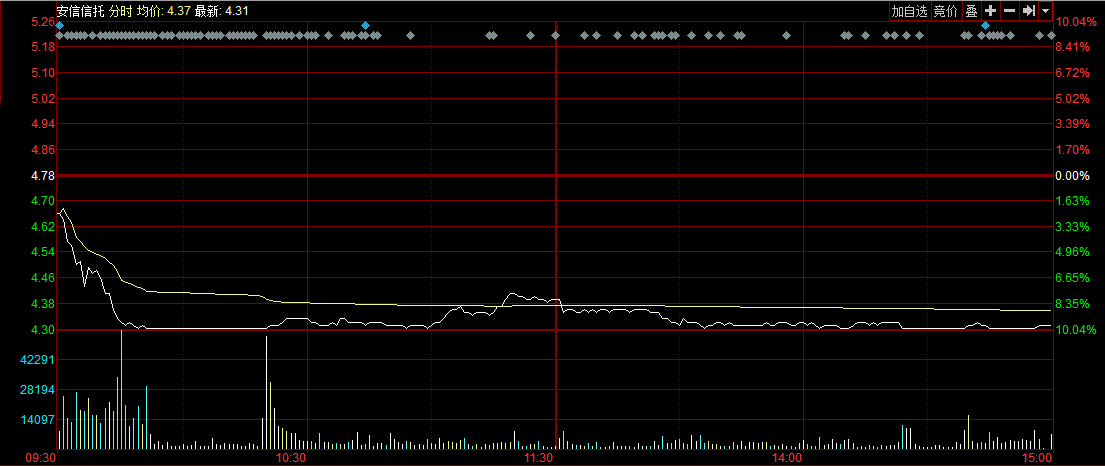Click the gray diamond on the 11:30 line
The height and width of the screenshot is (466, 1105).
pos(555,35)
